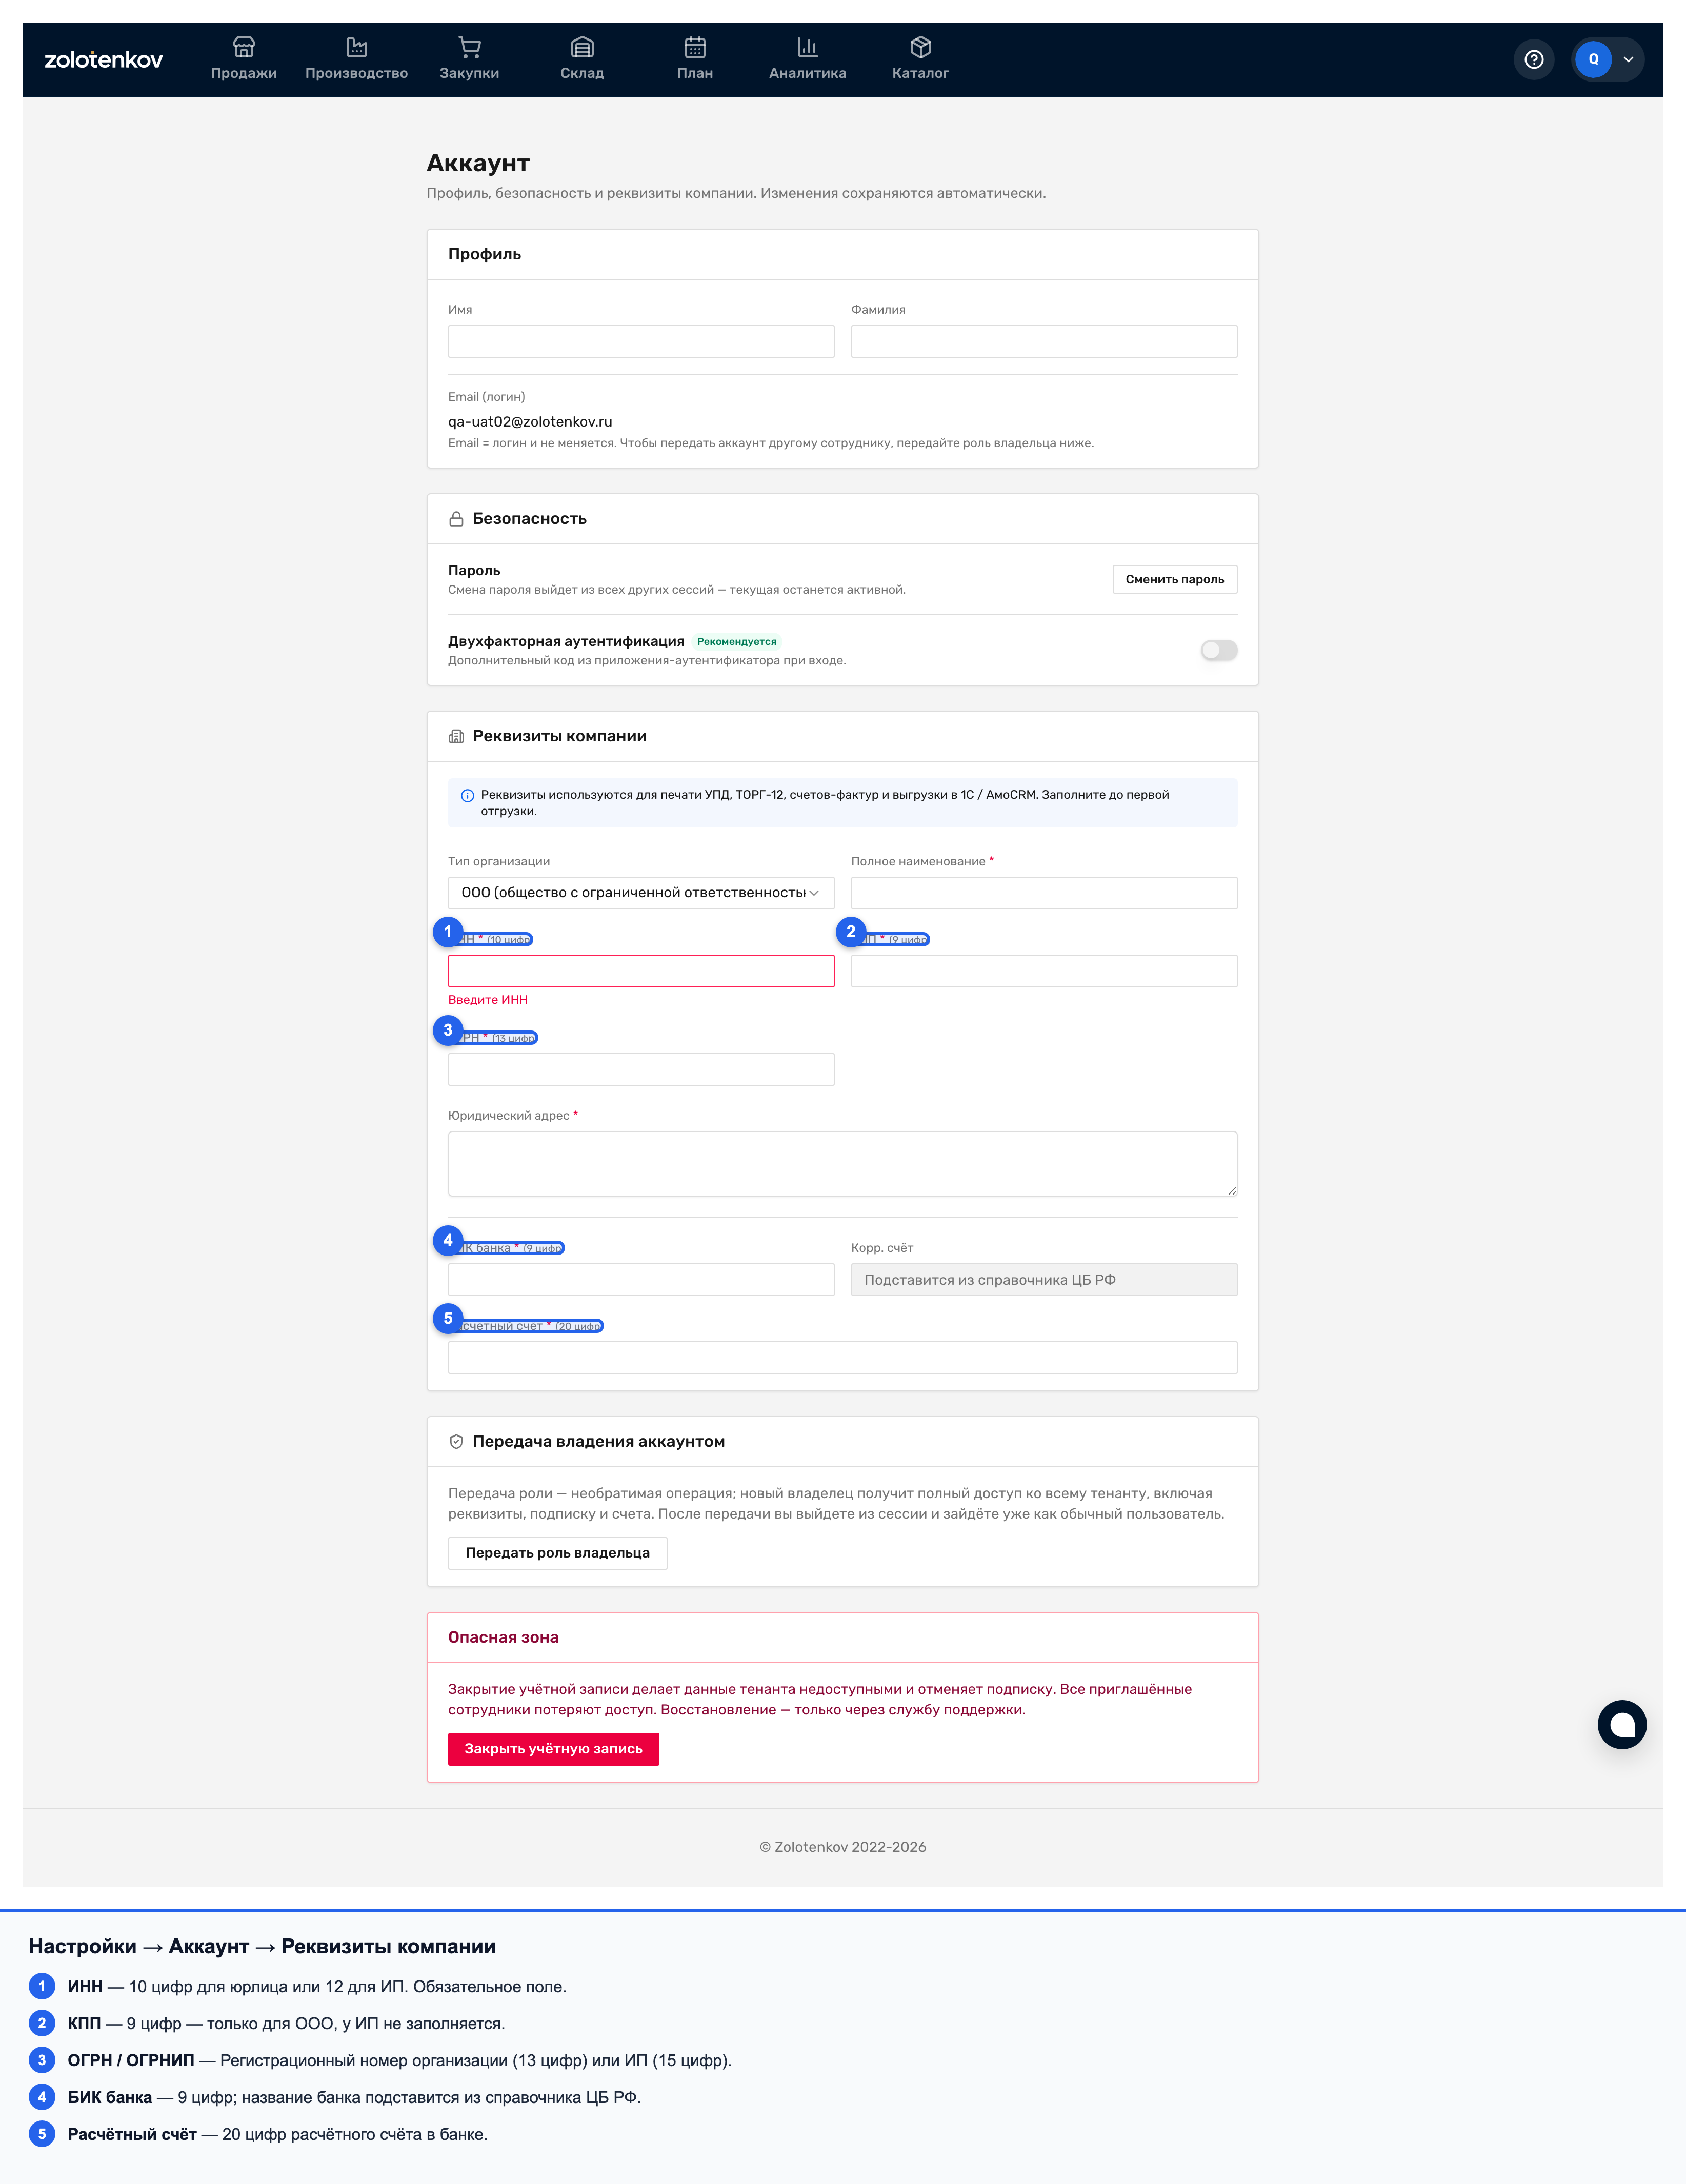Screen dimensions: 1686x2184
Task: Click the red Закрыть учётную запись button
Action: point(553,1749)
